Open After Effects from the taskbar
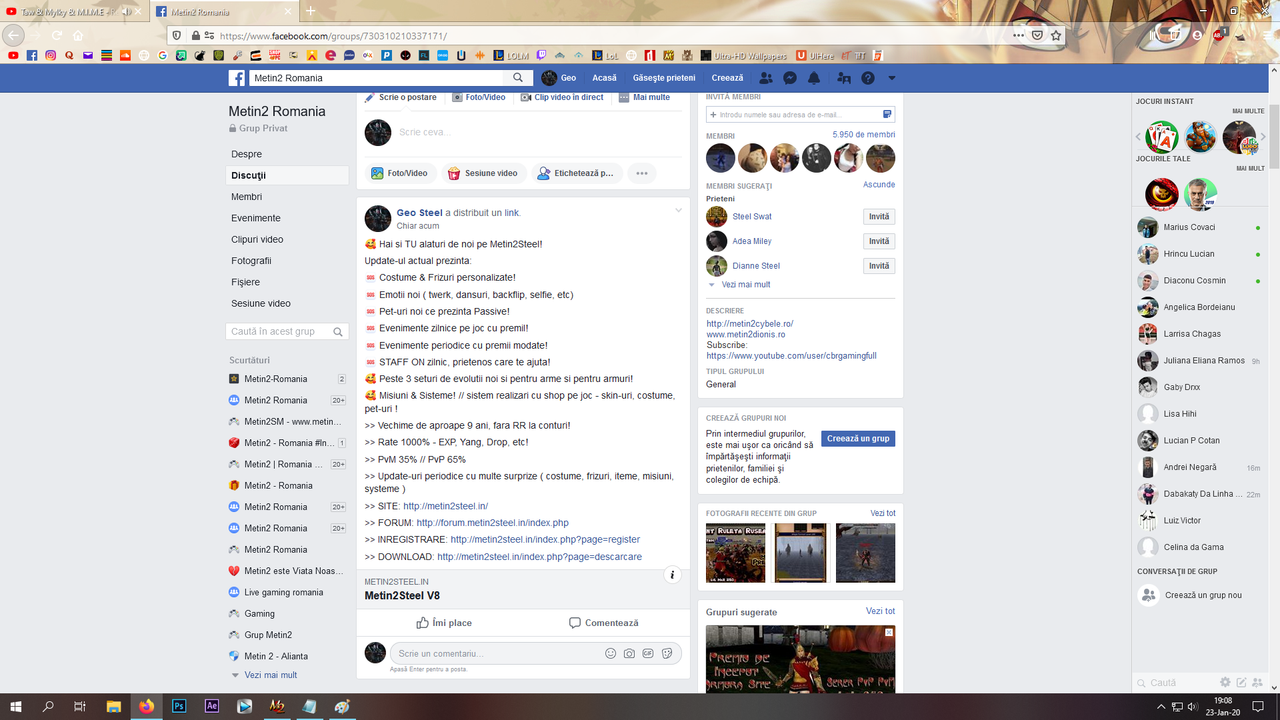The image size is (1280, 720). pos(212,706)
